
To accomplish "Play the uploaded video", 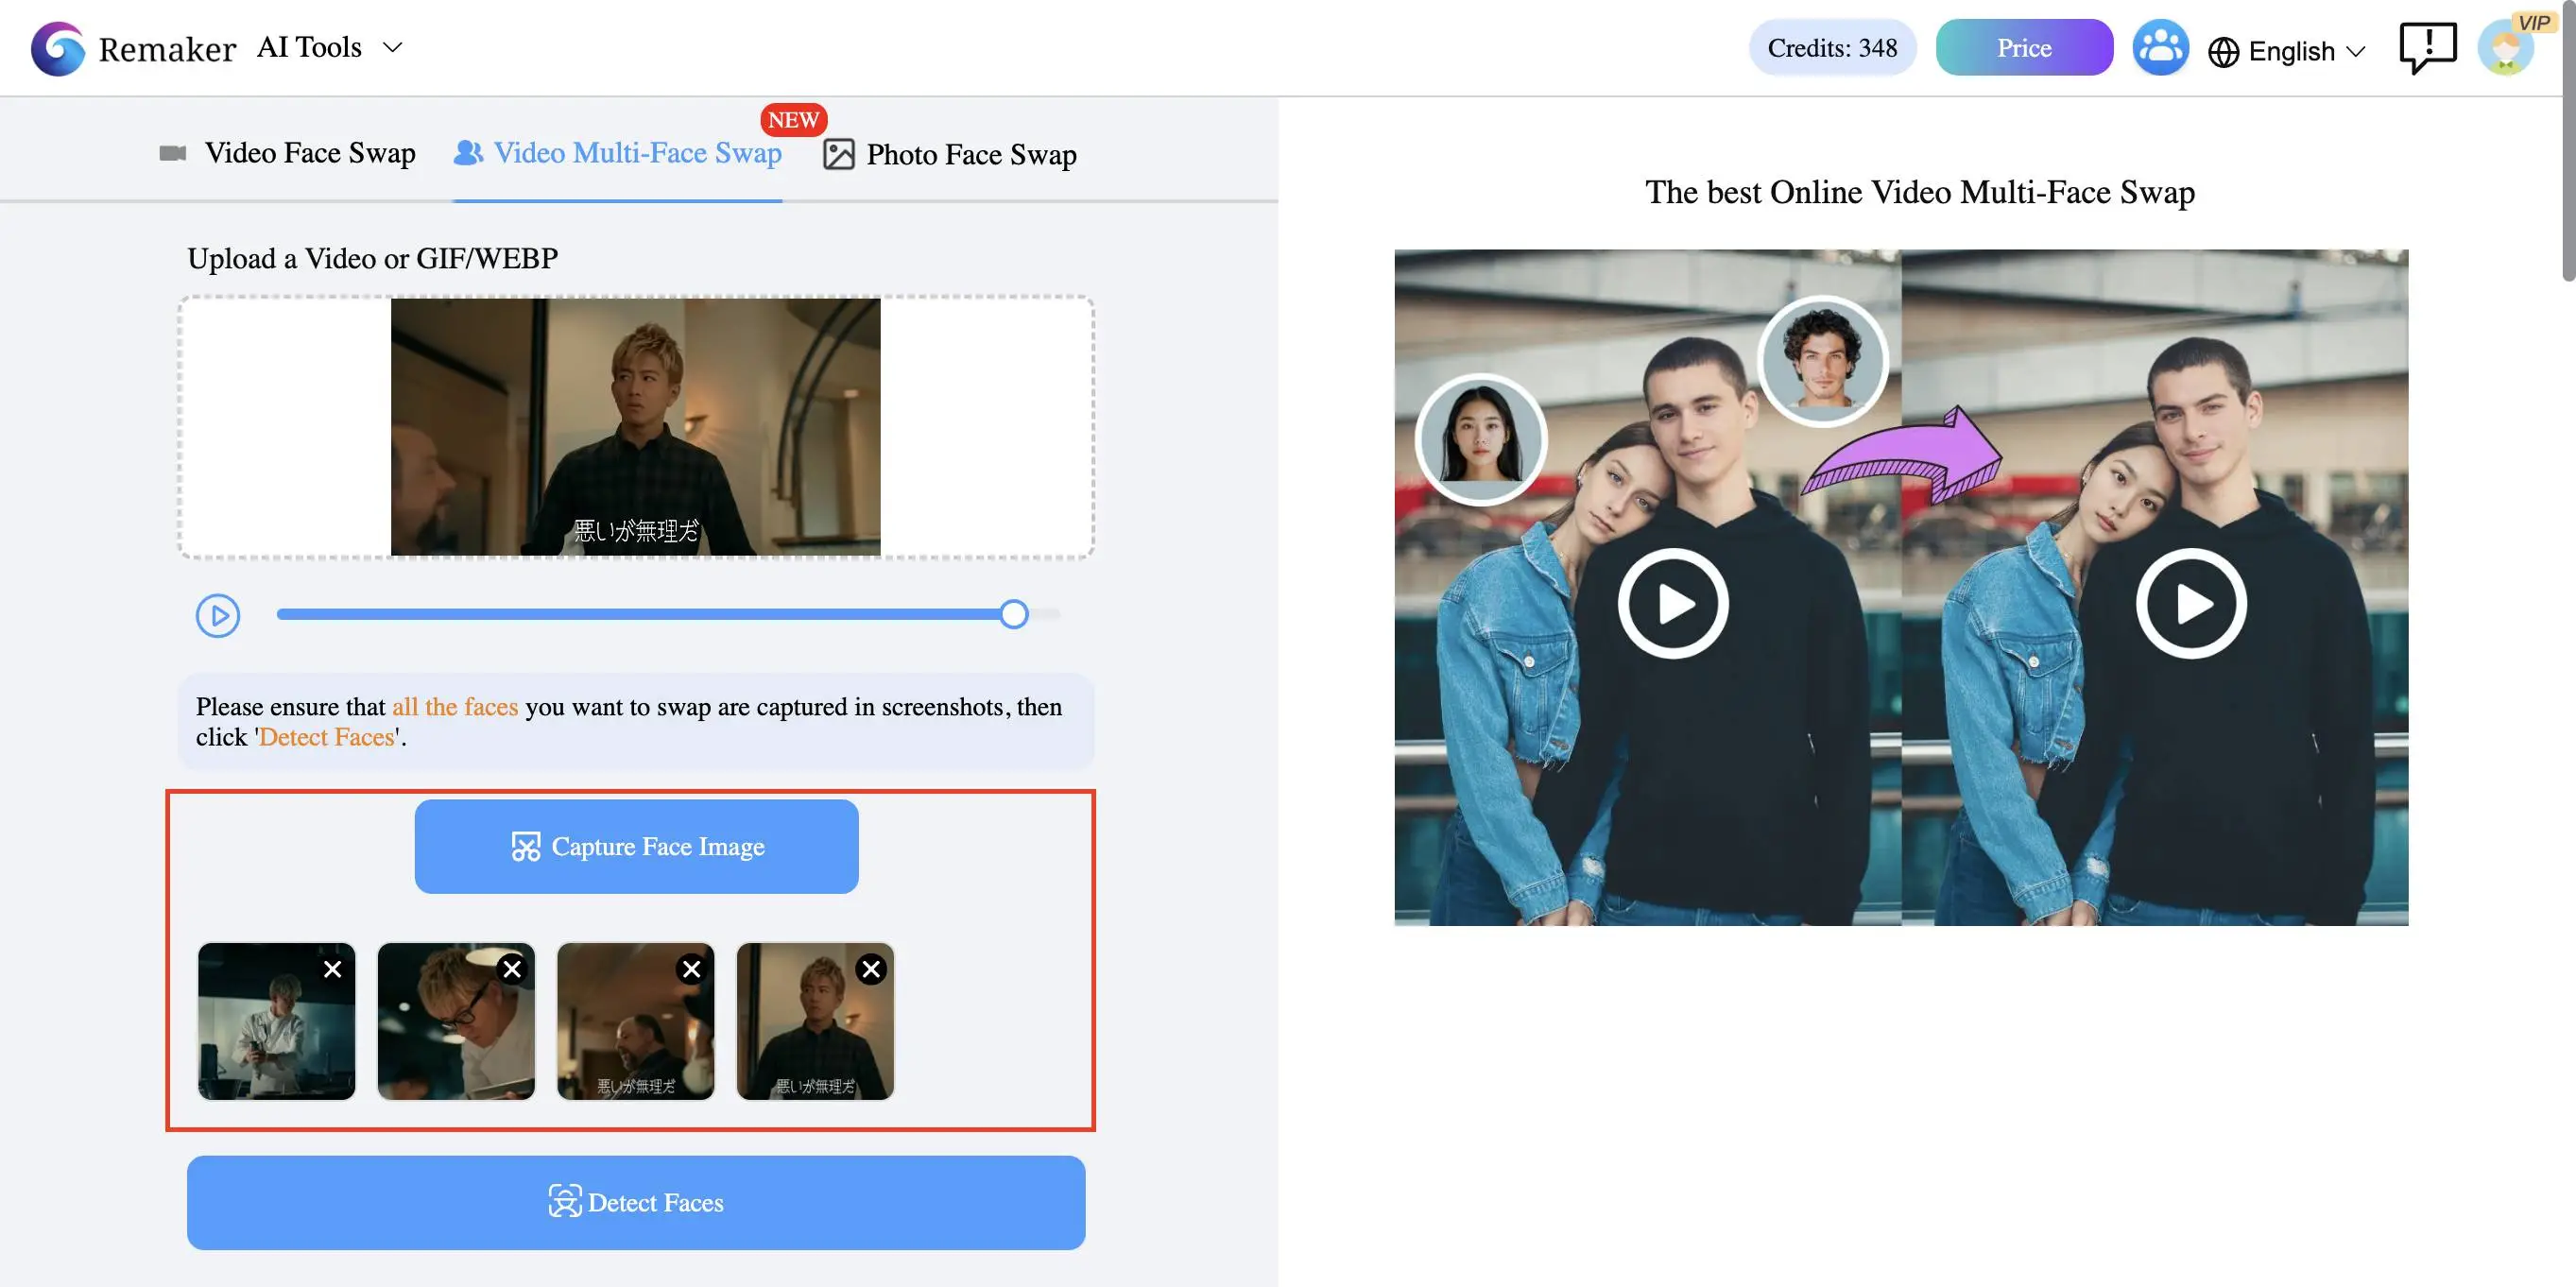I will 218,615.
